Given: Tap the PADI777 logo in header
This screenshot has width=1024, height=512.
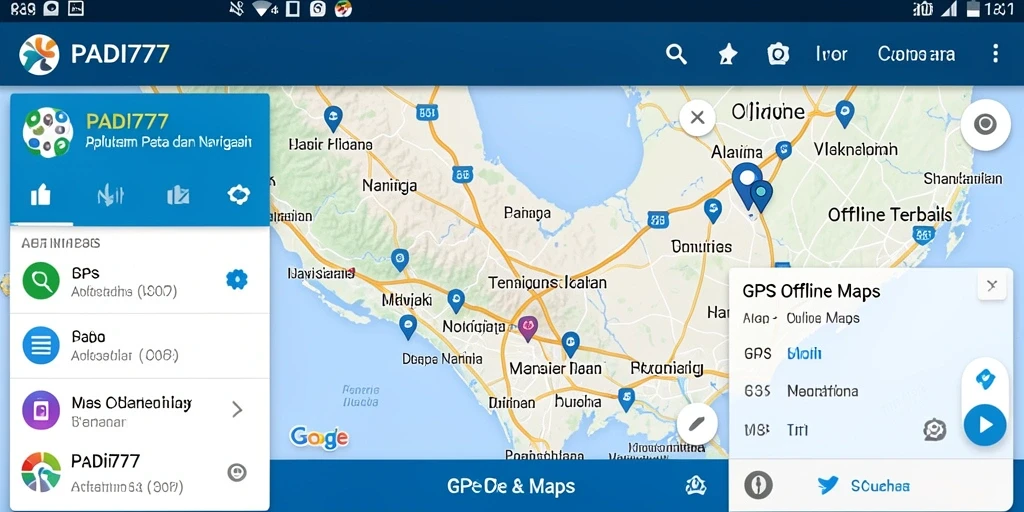Looking at the screenshot, I should [x=39, y=54].
